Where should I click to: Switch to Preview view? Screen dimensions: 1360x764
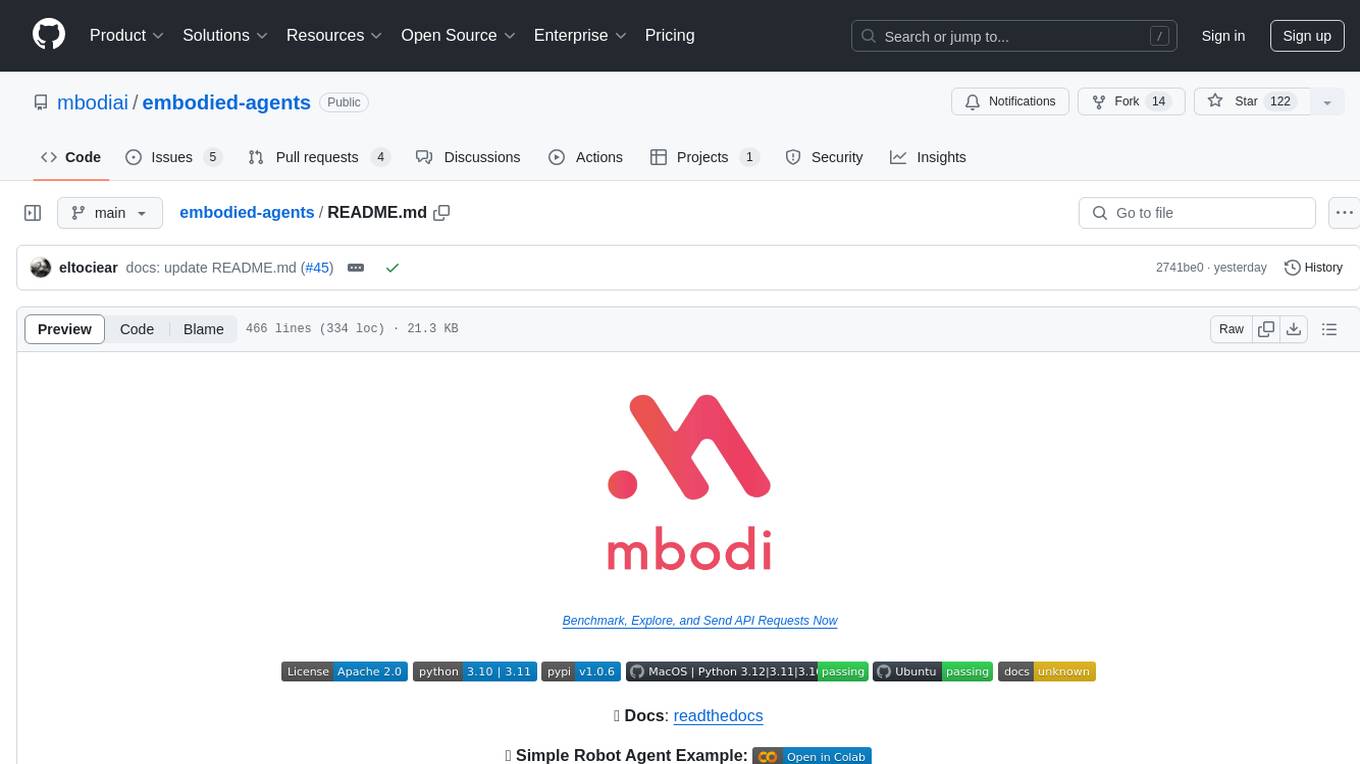coord(65,329)
